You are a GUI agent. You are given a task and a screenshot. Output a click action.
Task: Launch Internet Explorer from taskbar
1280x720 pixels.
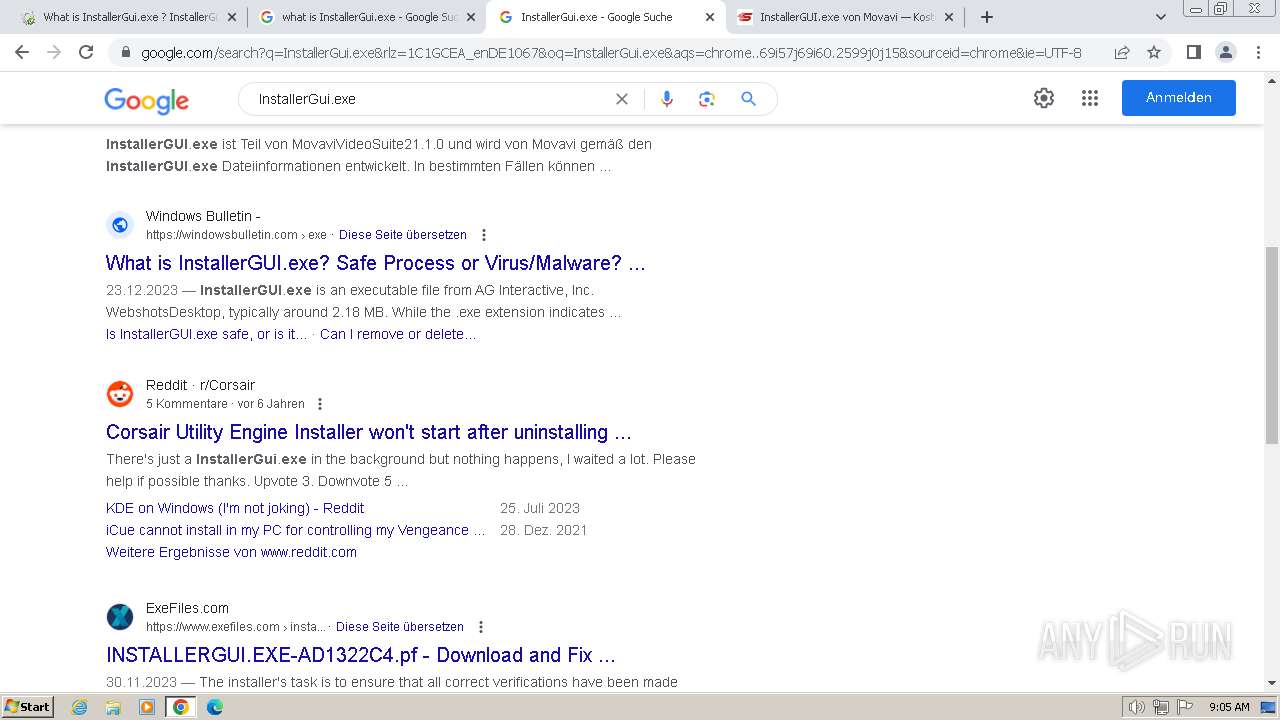point(80,707)
